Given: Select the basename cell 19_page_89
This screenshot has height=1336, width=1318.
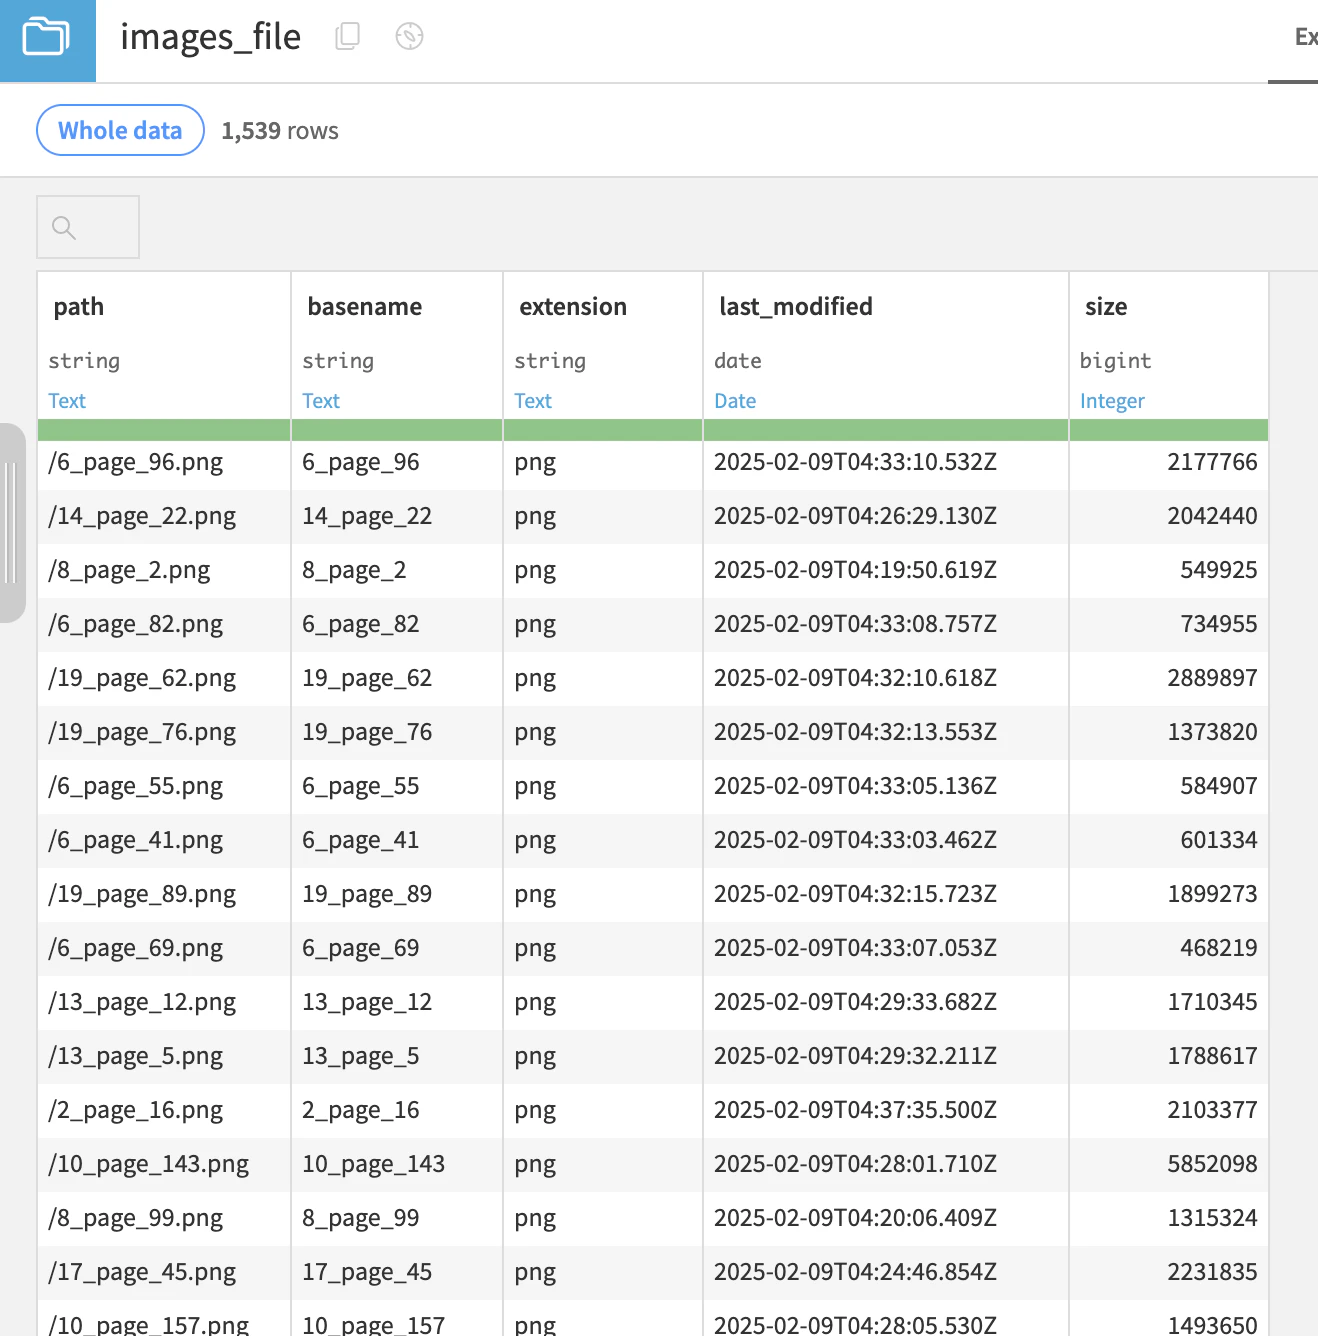Looking at the screenshot, I should click(397, 894).
